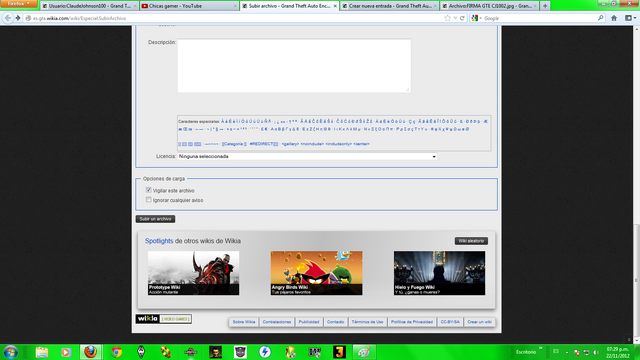Open Términos de Uso footer link
The width and height of the screenshot is (640, 360).
(367, 322)
